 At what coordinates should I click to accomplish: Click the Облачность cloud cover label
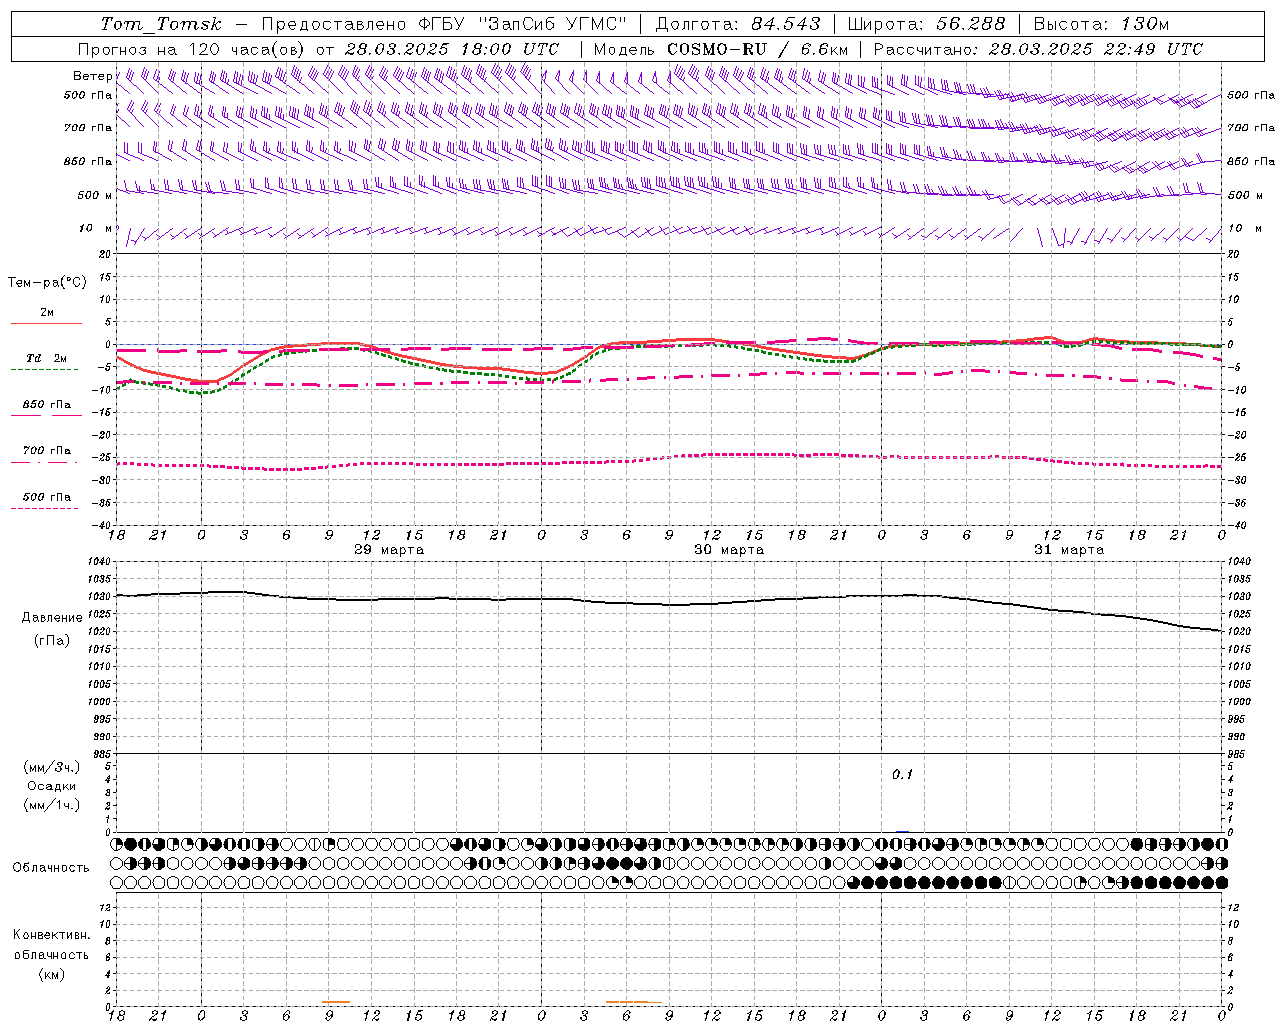click(x=51, y=867)
